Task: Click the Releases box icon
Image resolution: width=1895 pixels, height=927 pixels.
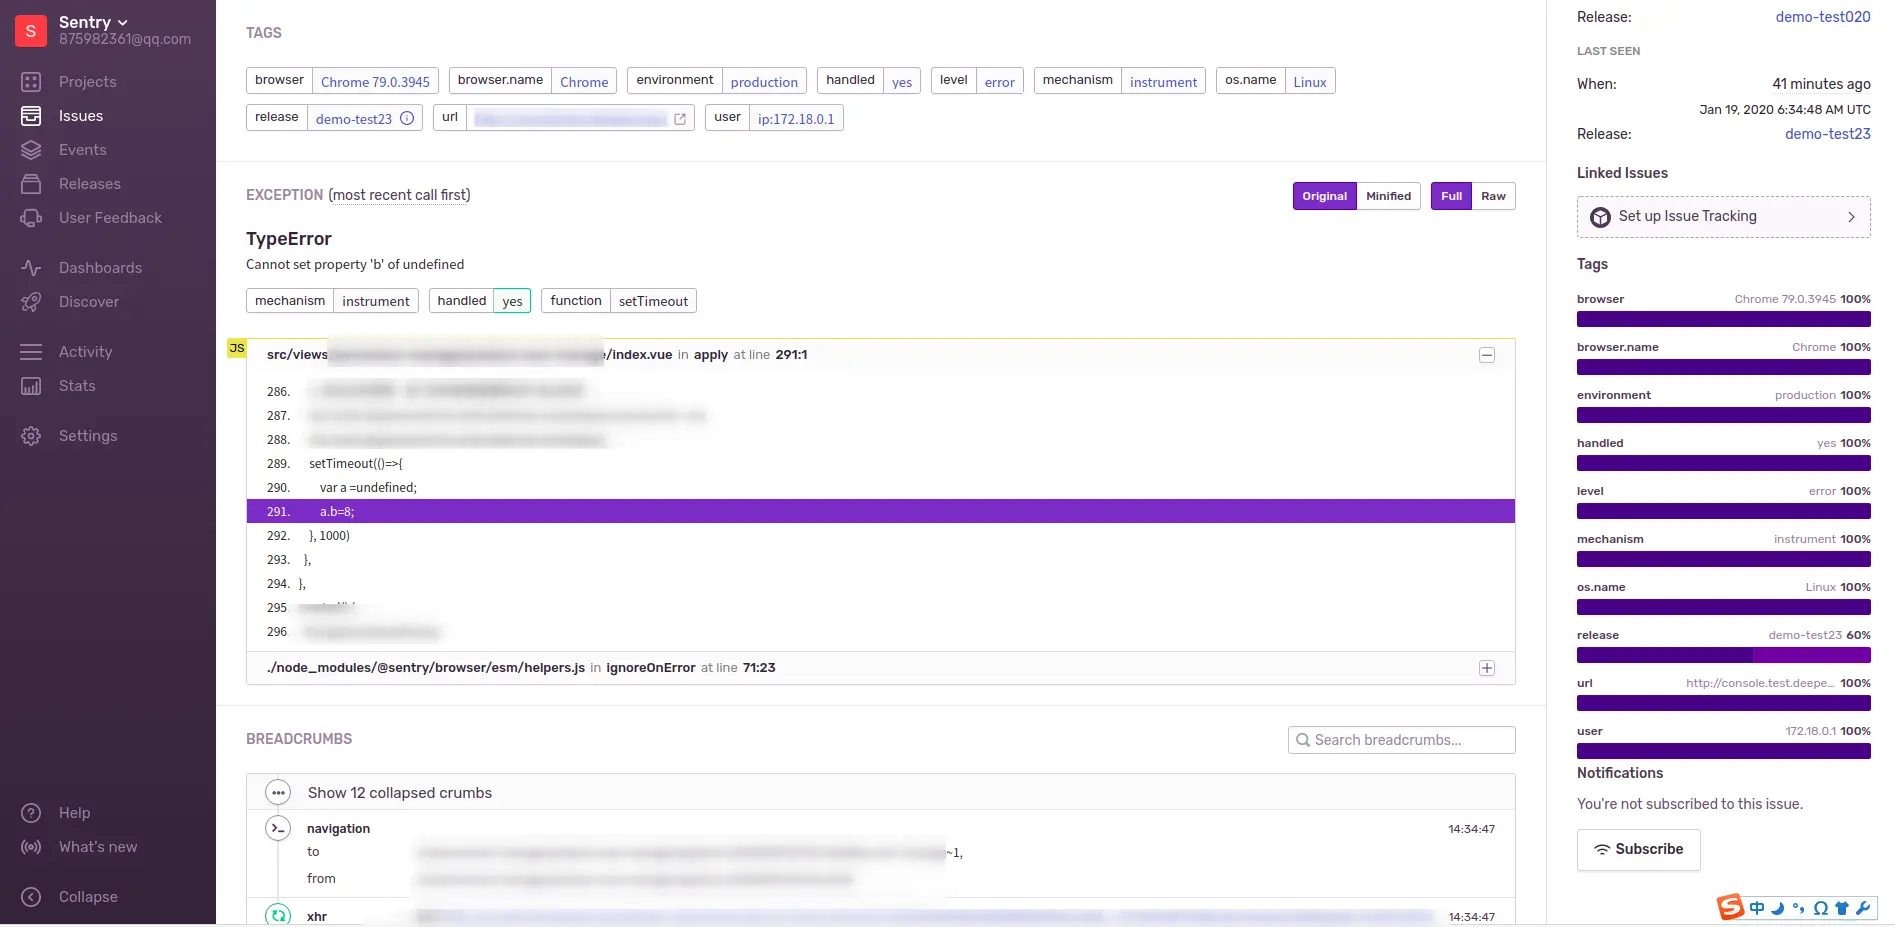Action: [x=31, y=184]
